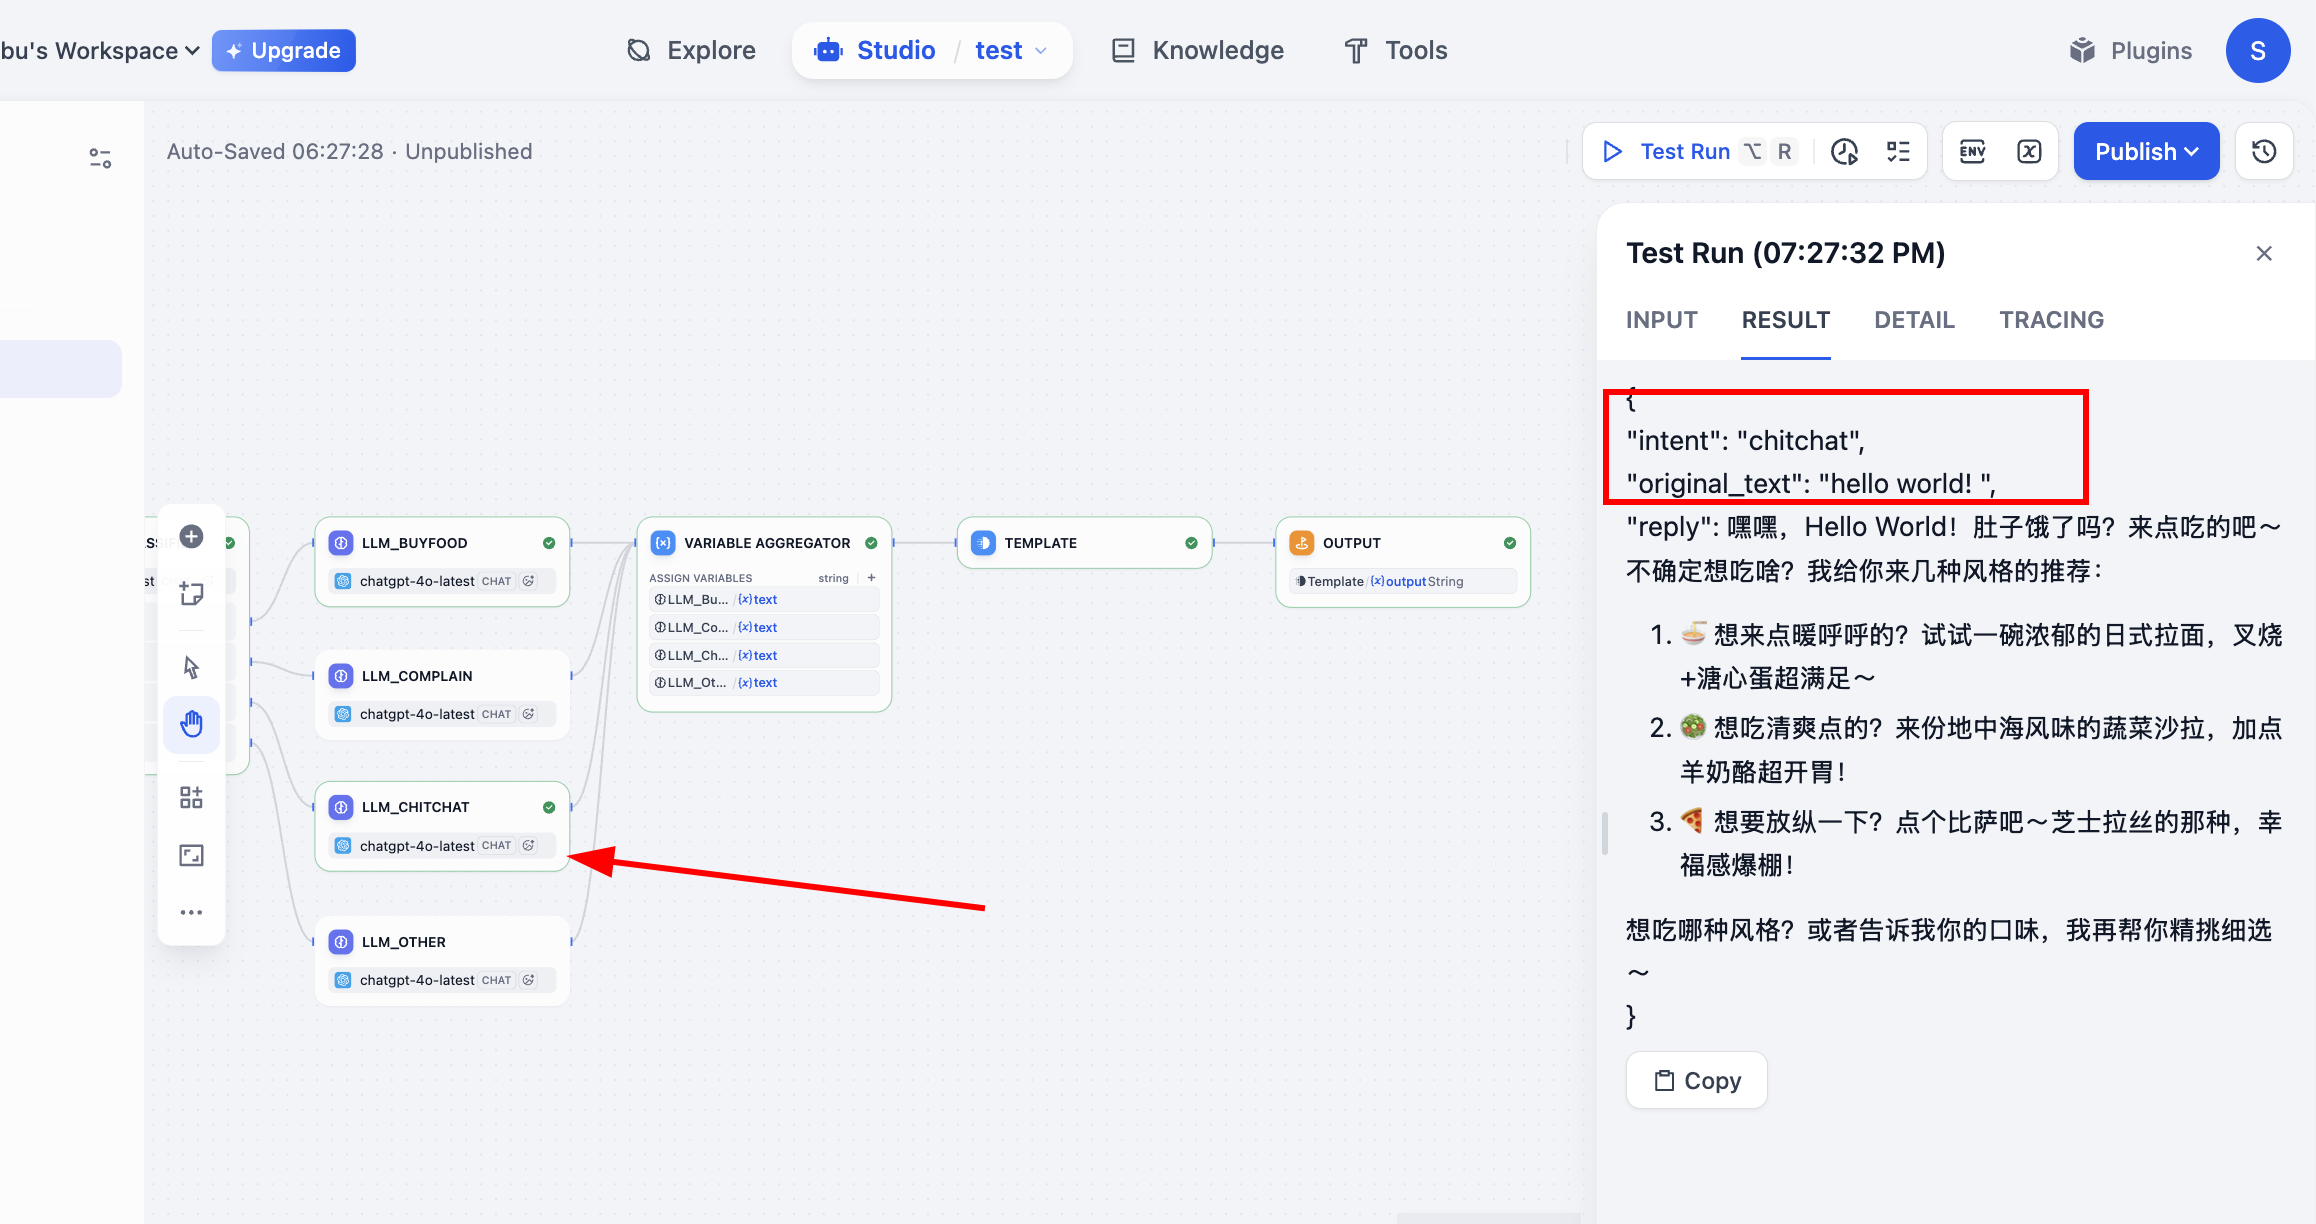Click organize nodes icon

point(192,797)
